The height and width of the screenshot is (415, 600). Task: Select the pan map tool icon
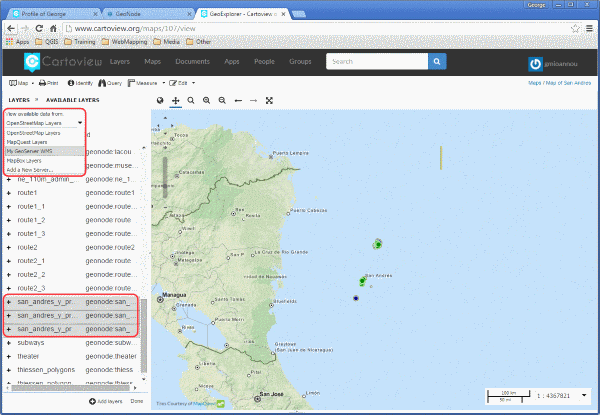pos(176,101)
